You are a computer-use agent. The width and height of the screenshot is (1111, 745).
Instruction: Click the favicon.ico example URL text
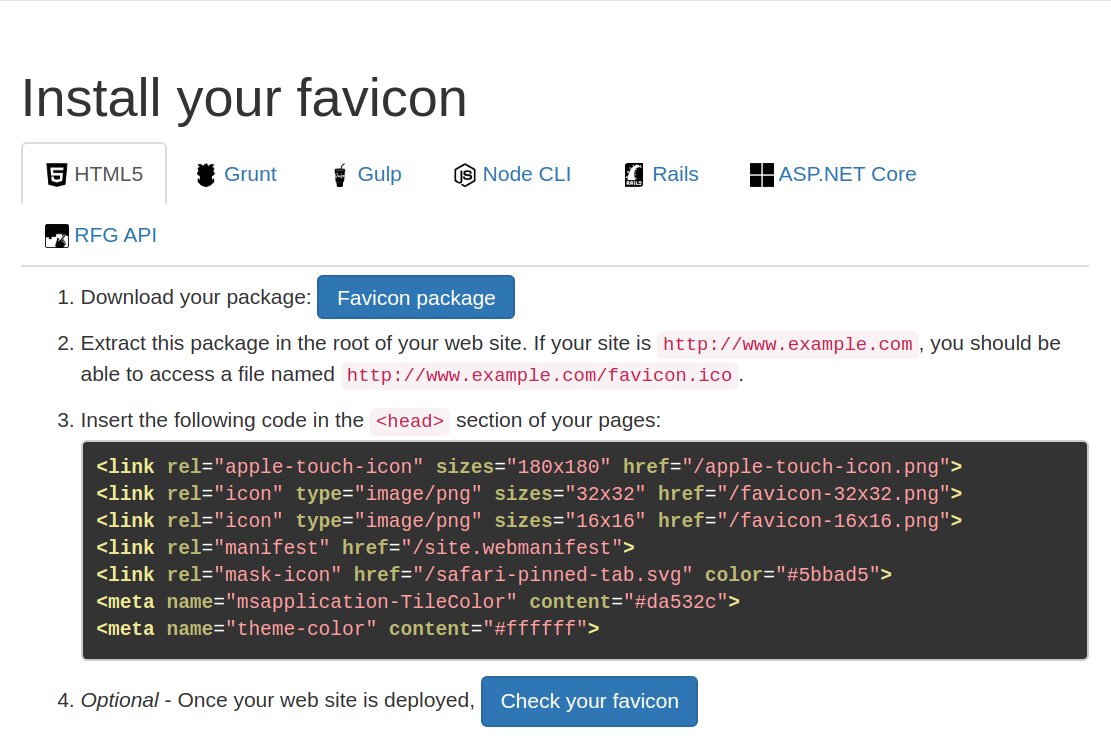click(539, 375)
